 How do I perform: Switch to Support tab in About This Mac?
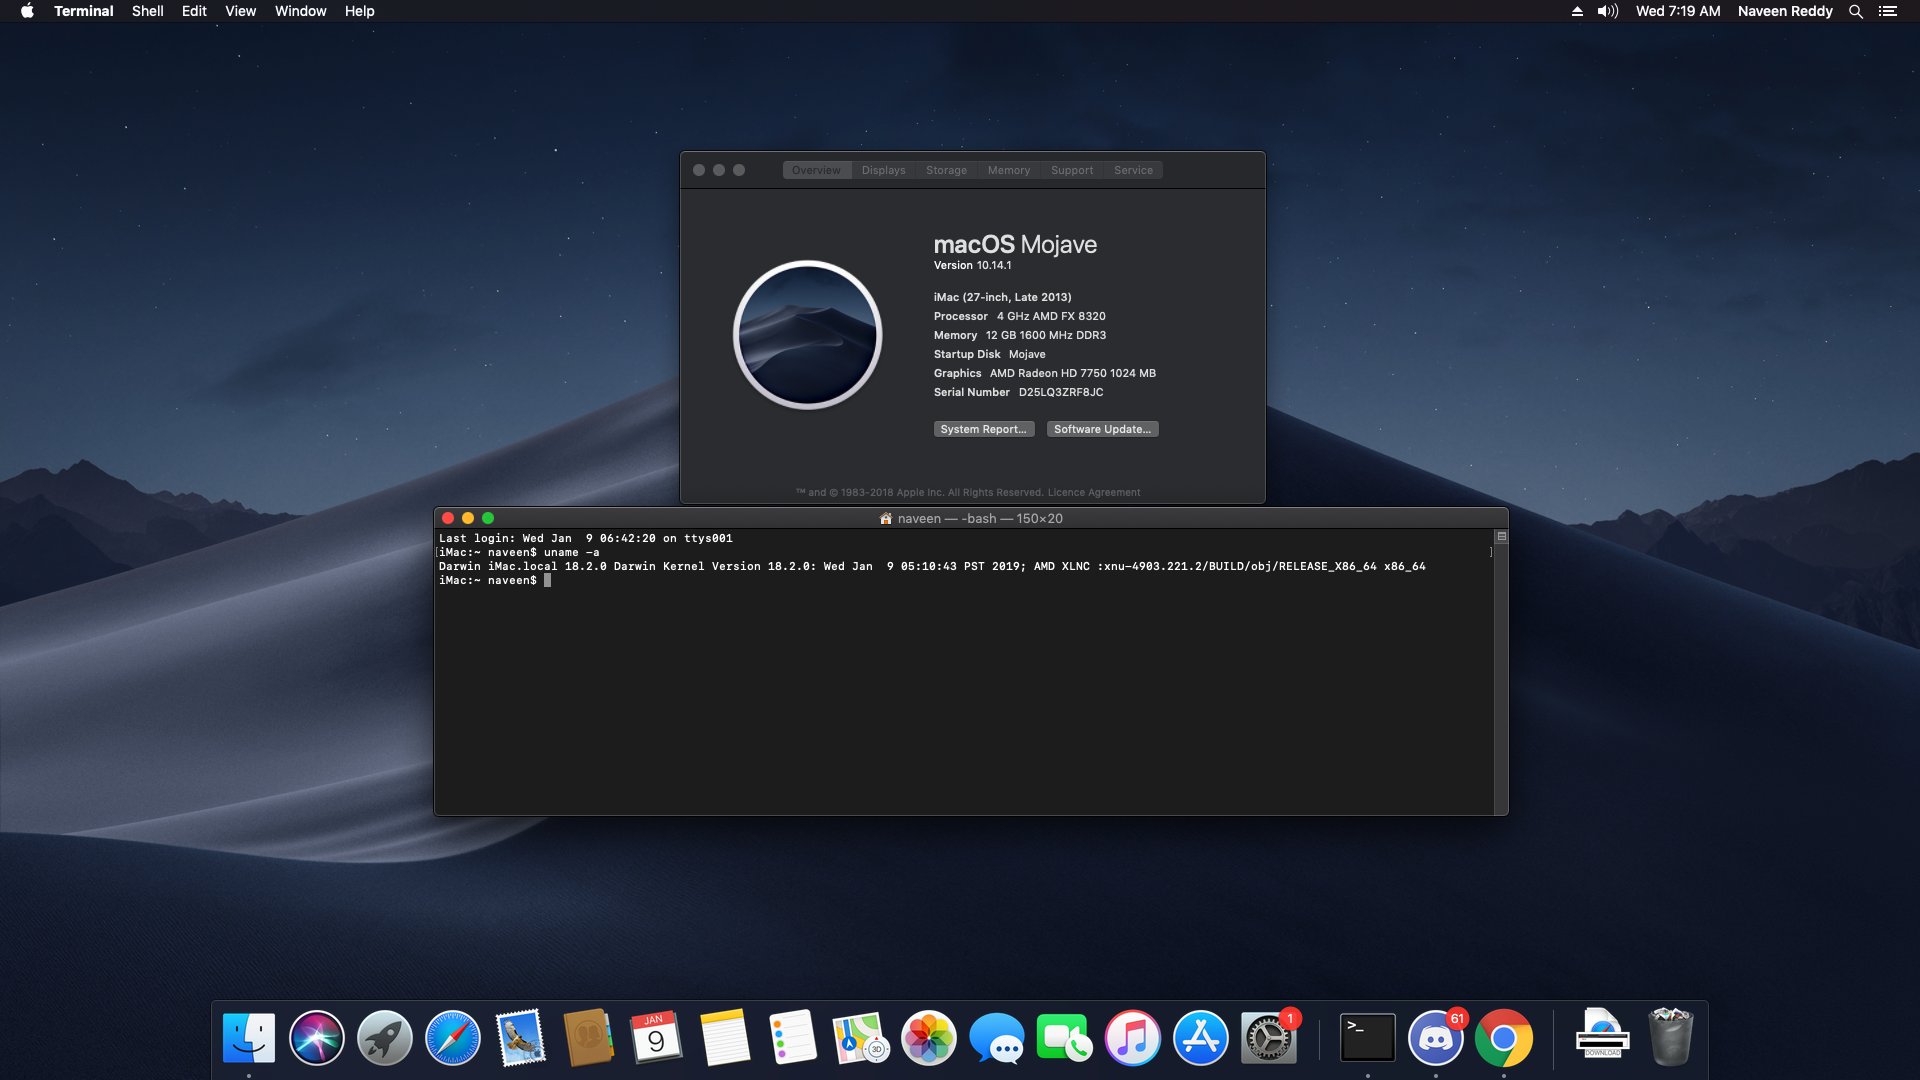point(1071,170)
